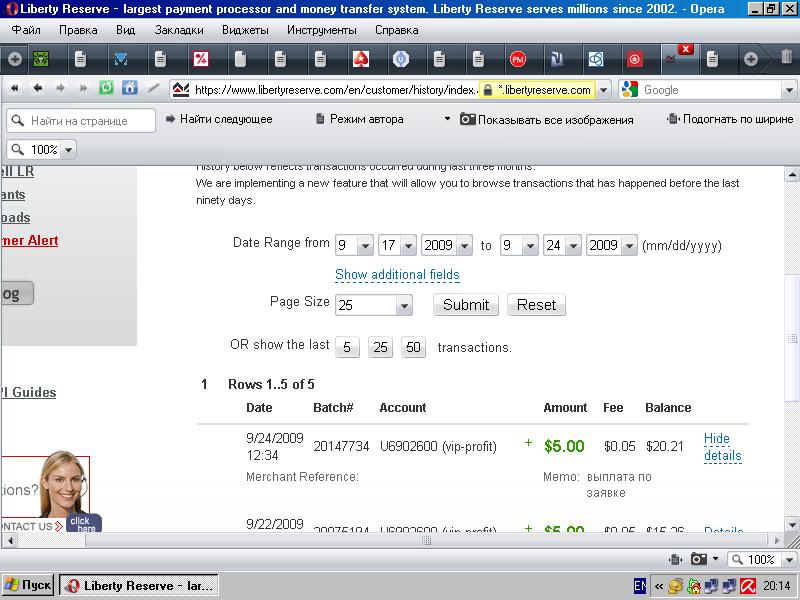Screen dimensions: 800x600
Task: Click the left-side plus panel button
Action: [15, 59]
